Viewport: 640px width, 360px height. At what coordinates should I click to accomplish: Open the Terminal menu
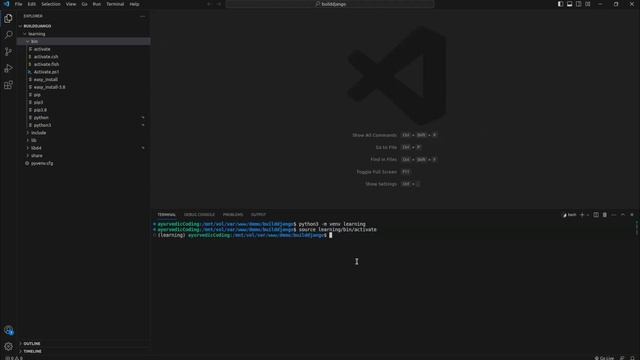pyautogui.click(x=115, y=4)
